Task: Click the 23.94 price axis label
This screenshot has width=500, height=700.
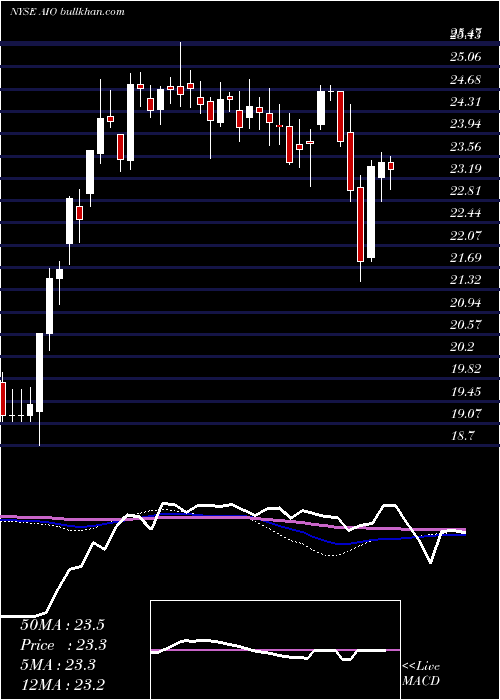Action: pos(466,124)
